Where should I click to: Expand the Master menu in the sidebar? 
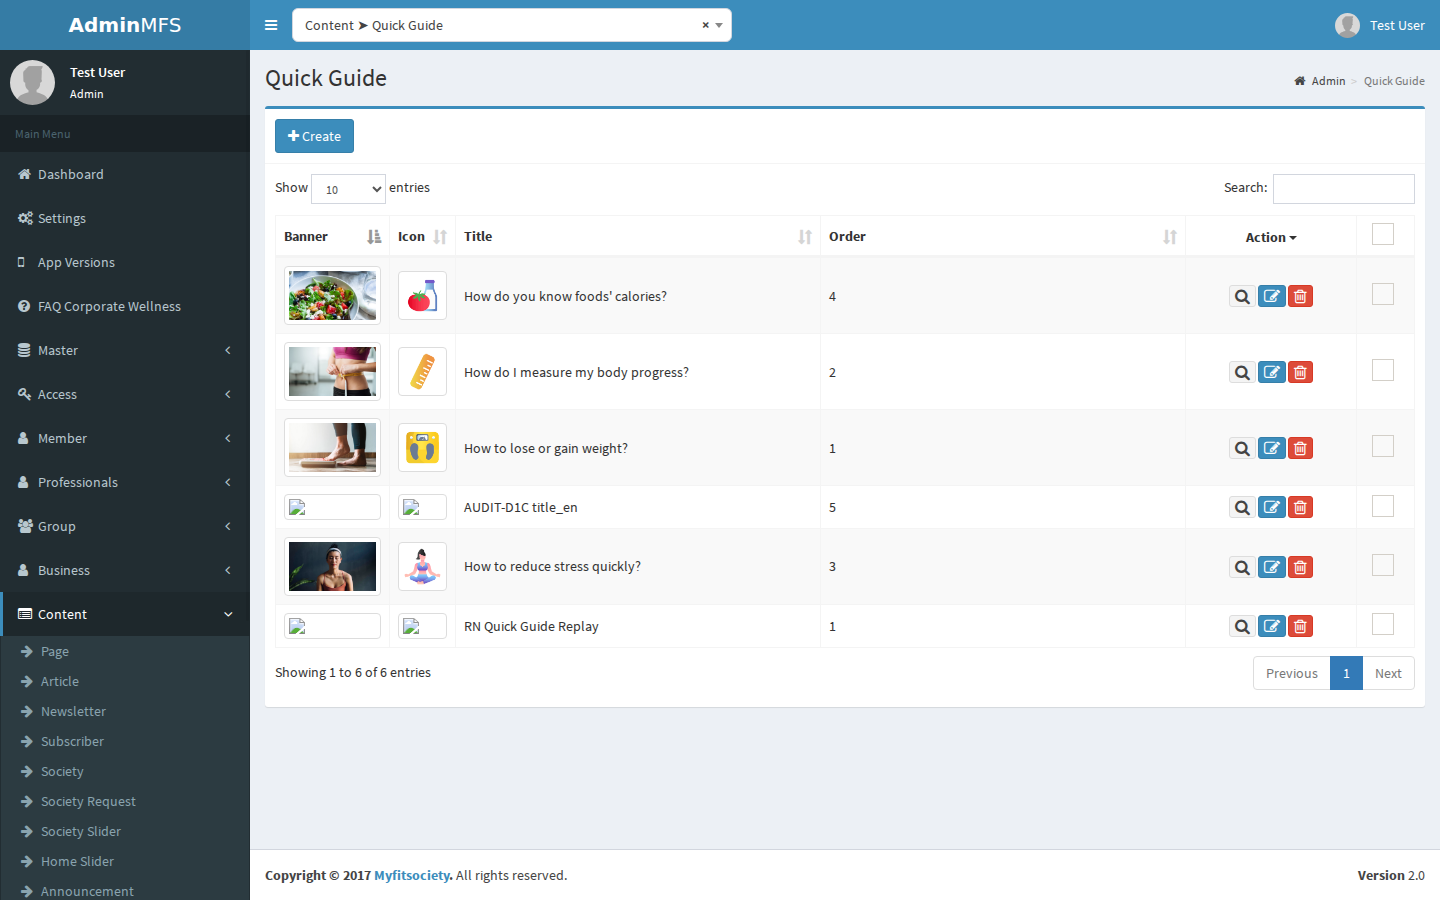[125, 350]
